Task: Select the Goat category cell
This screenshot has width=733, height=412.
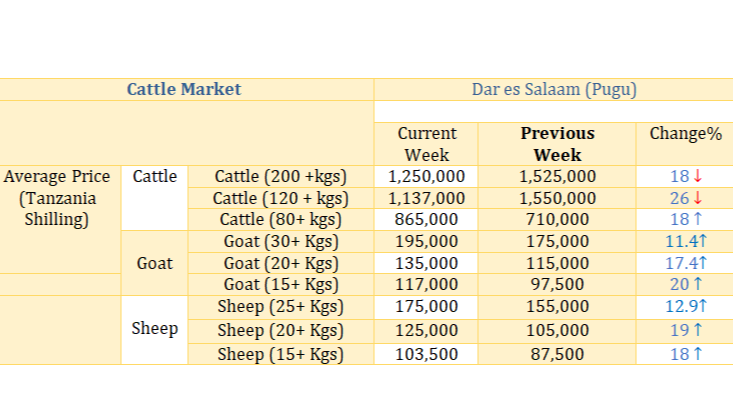Action: coord(154,263)
